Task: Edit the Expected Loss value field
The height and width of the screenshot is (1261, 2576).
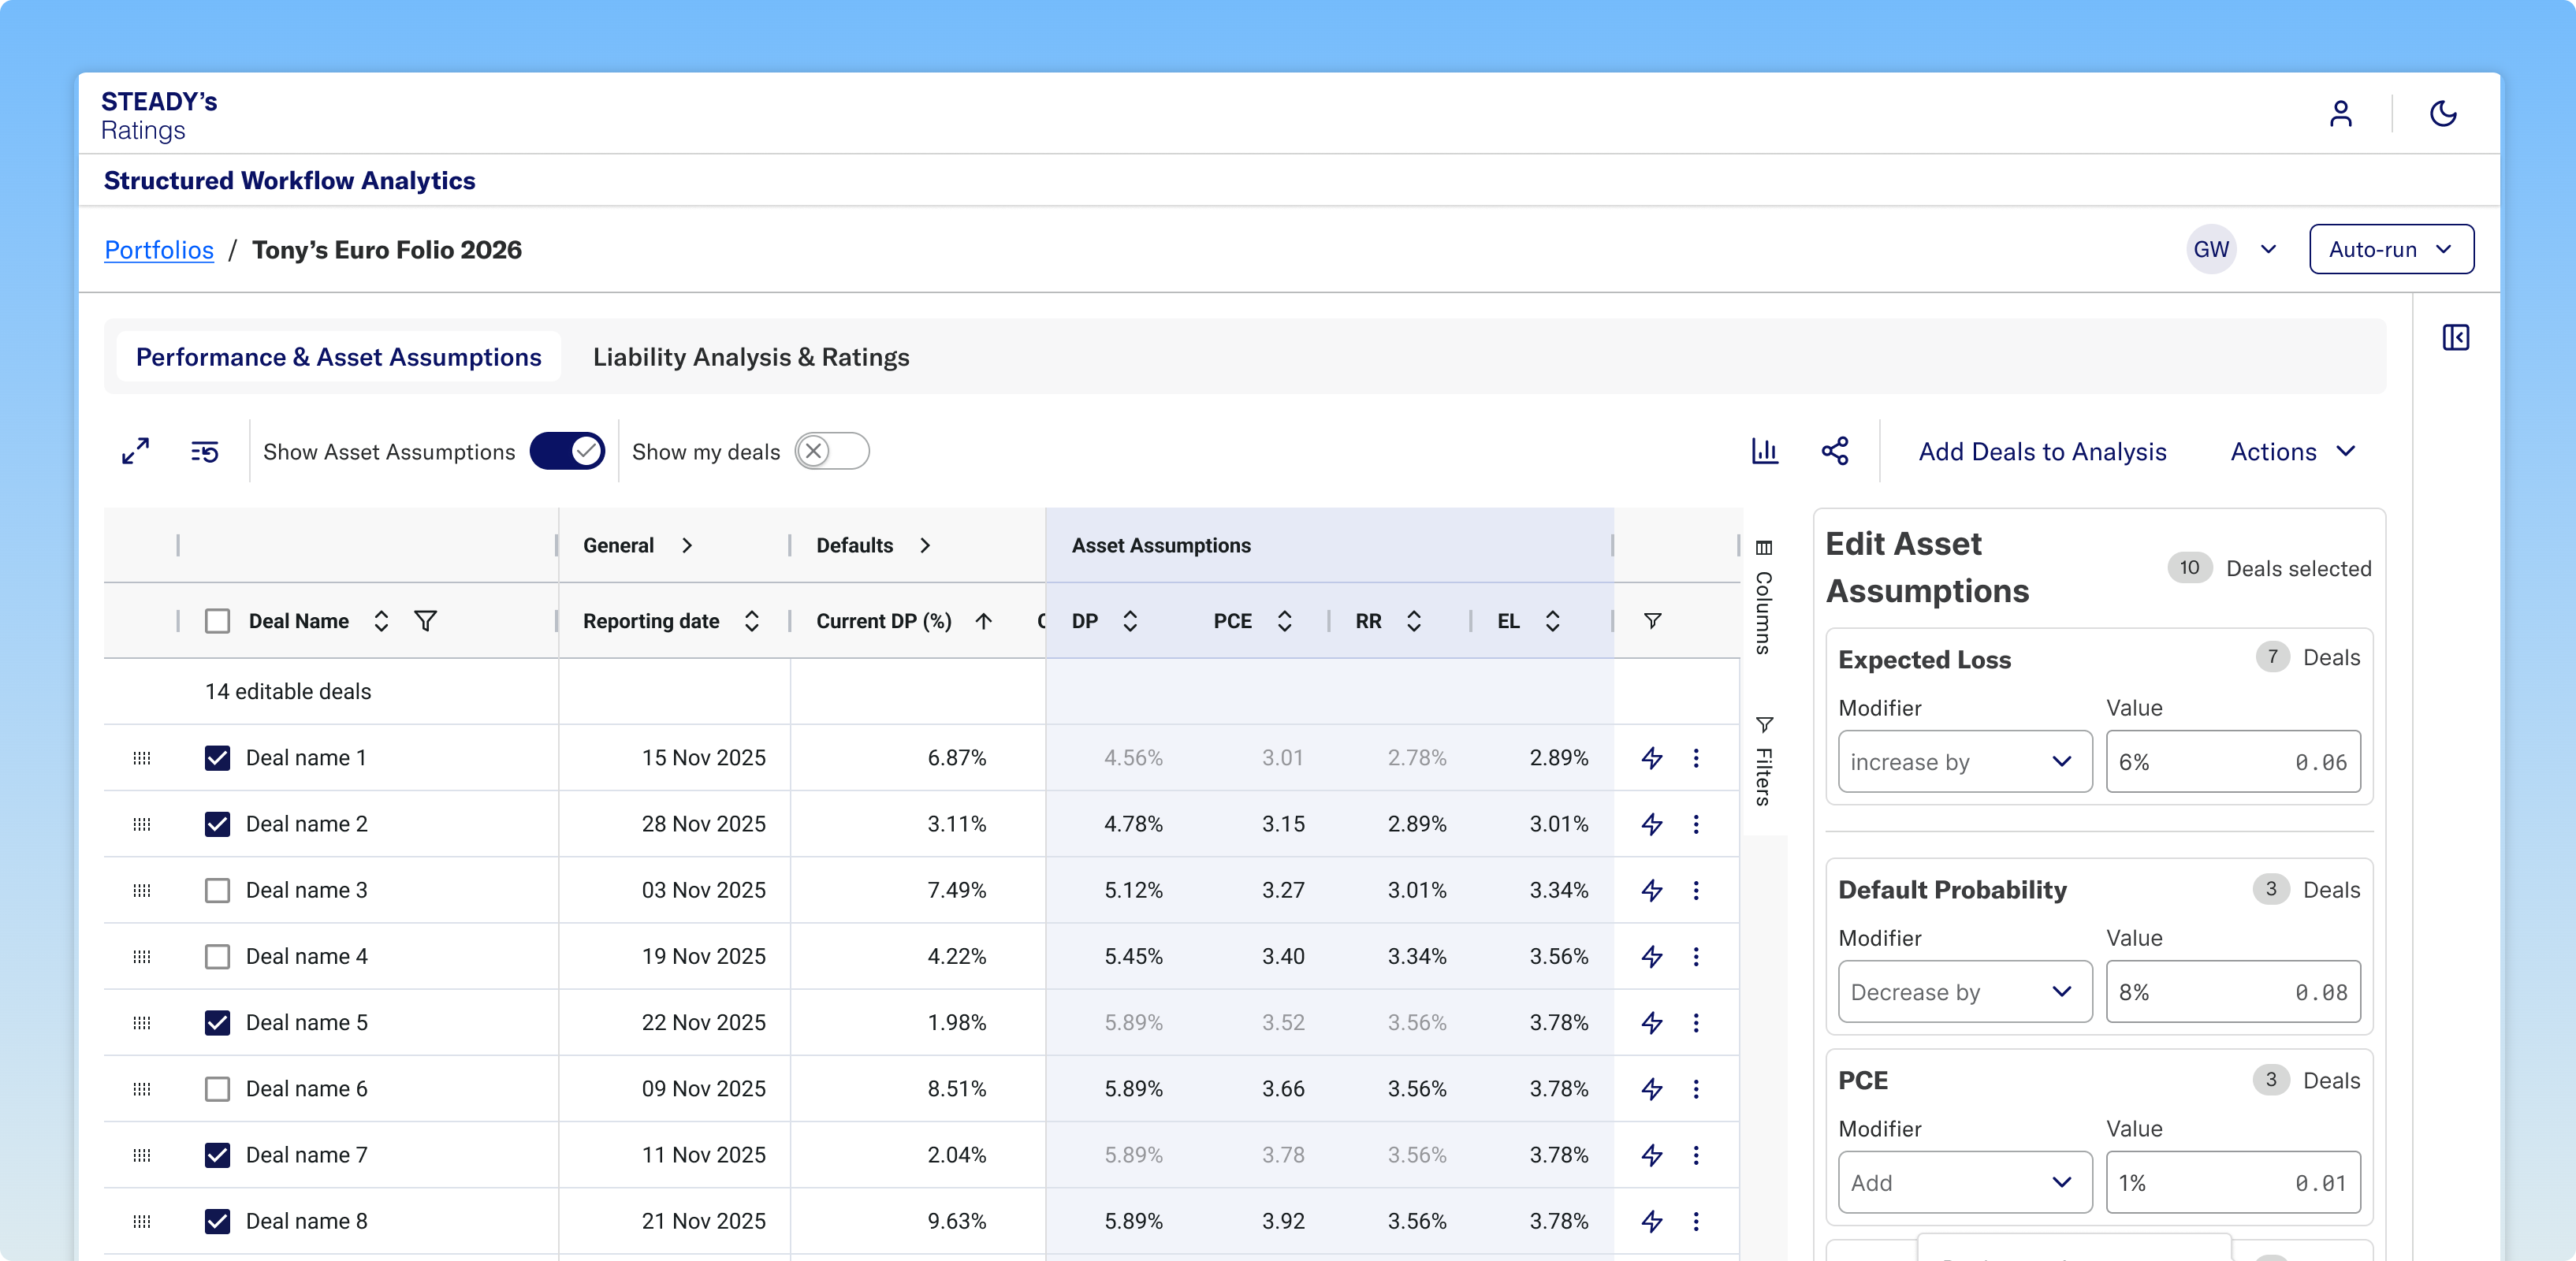Action: 2233,762
